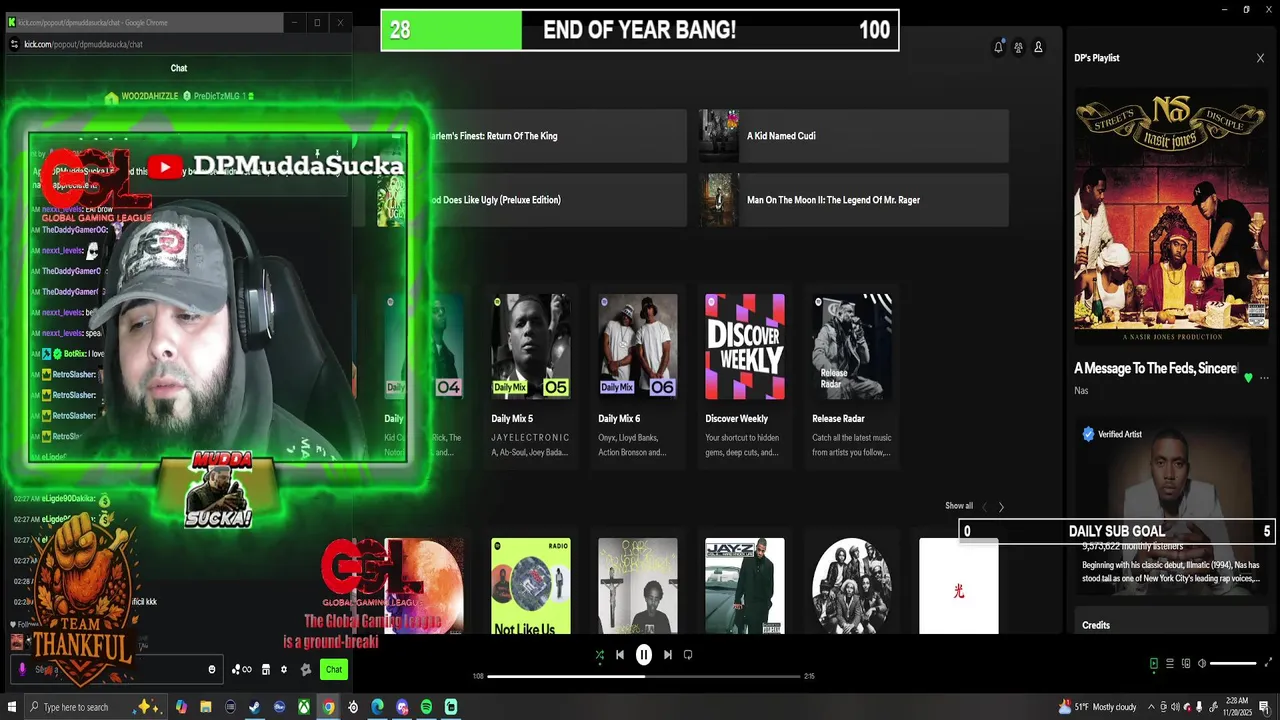Open the crucifix artwork album cover
Screen dimensions: 1280x720
[x=638, y=586]
